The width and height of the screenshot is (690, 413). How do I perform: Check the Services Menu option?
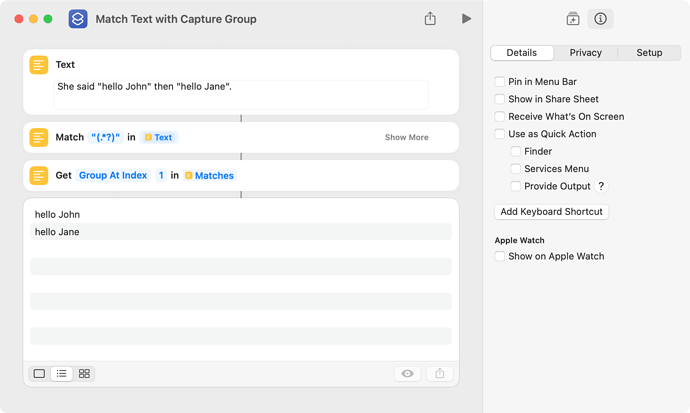coord(515,169)
